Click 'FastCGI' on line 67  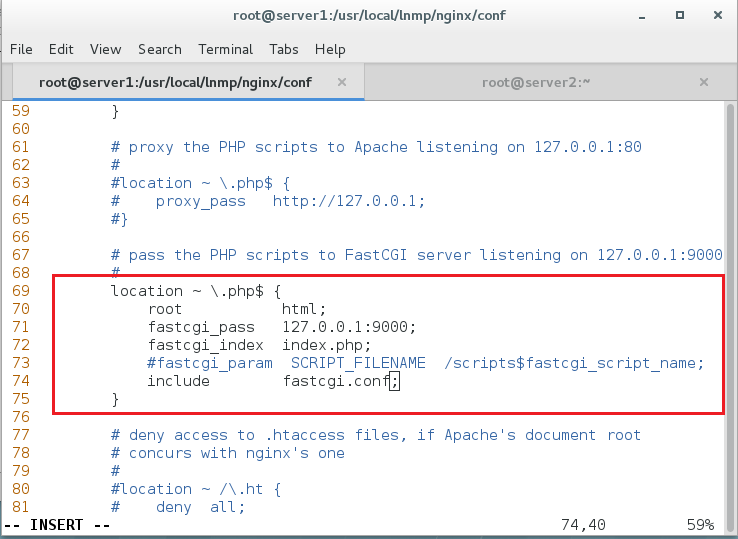coord(376,255)
